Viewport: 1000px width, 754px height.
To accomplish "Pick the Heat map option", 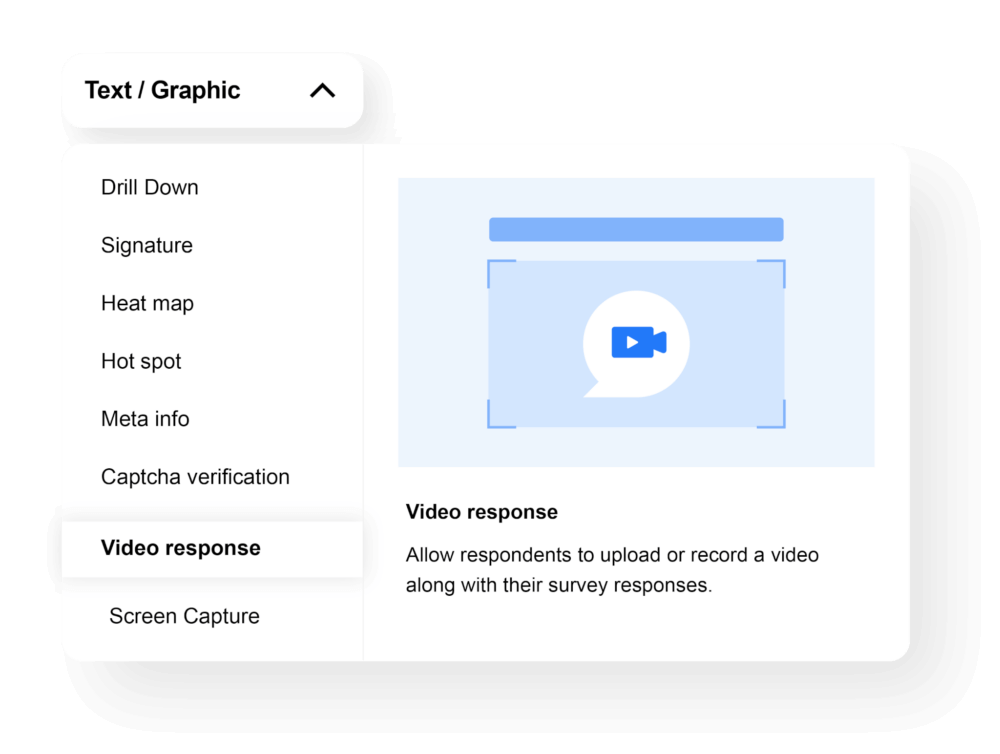I will pos(147,303).
